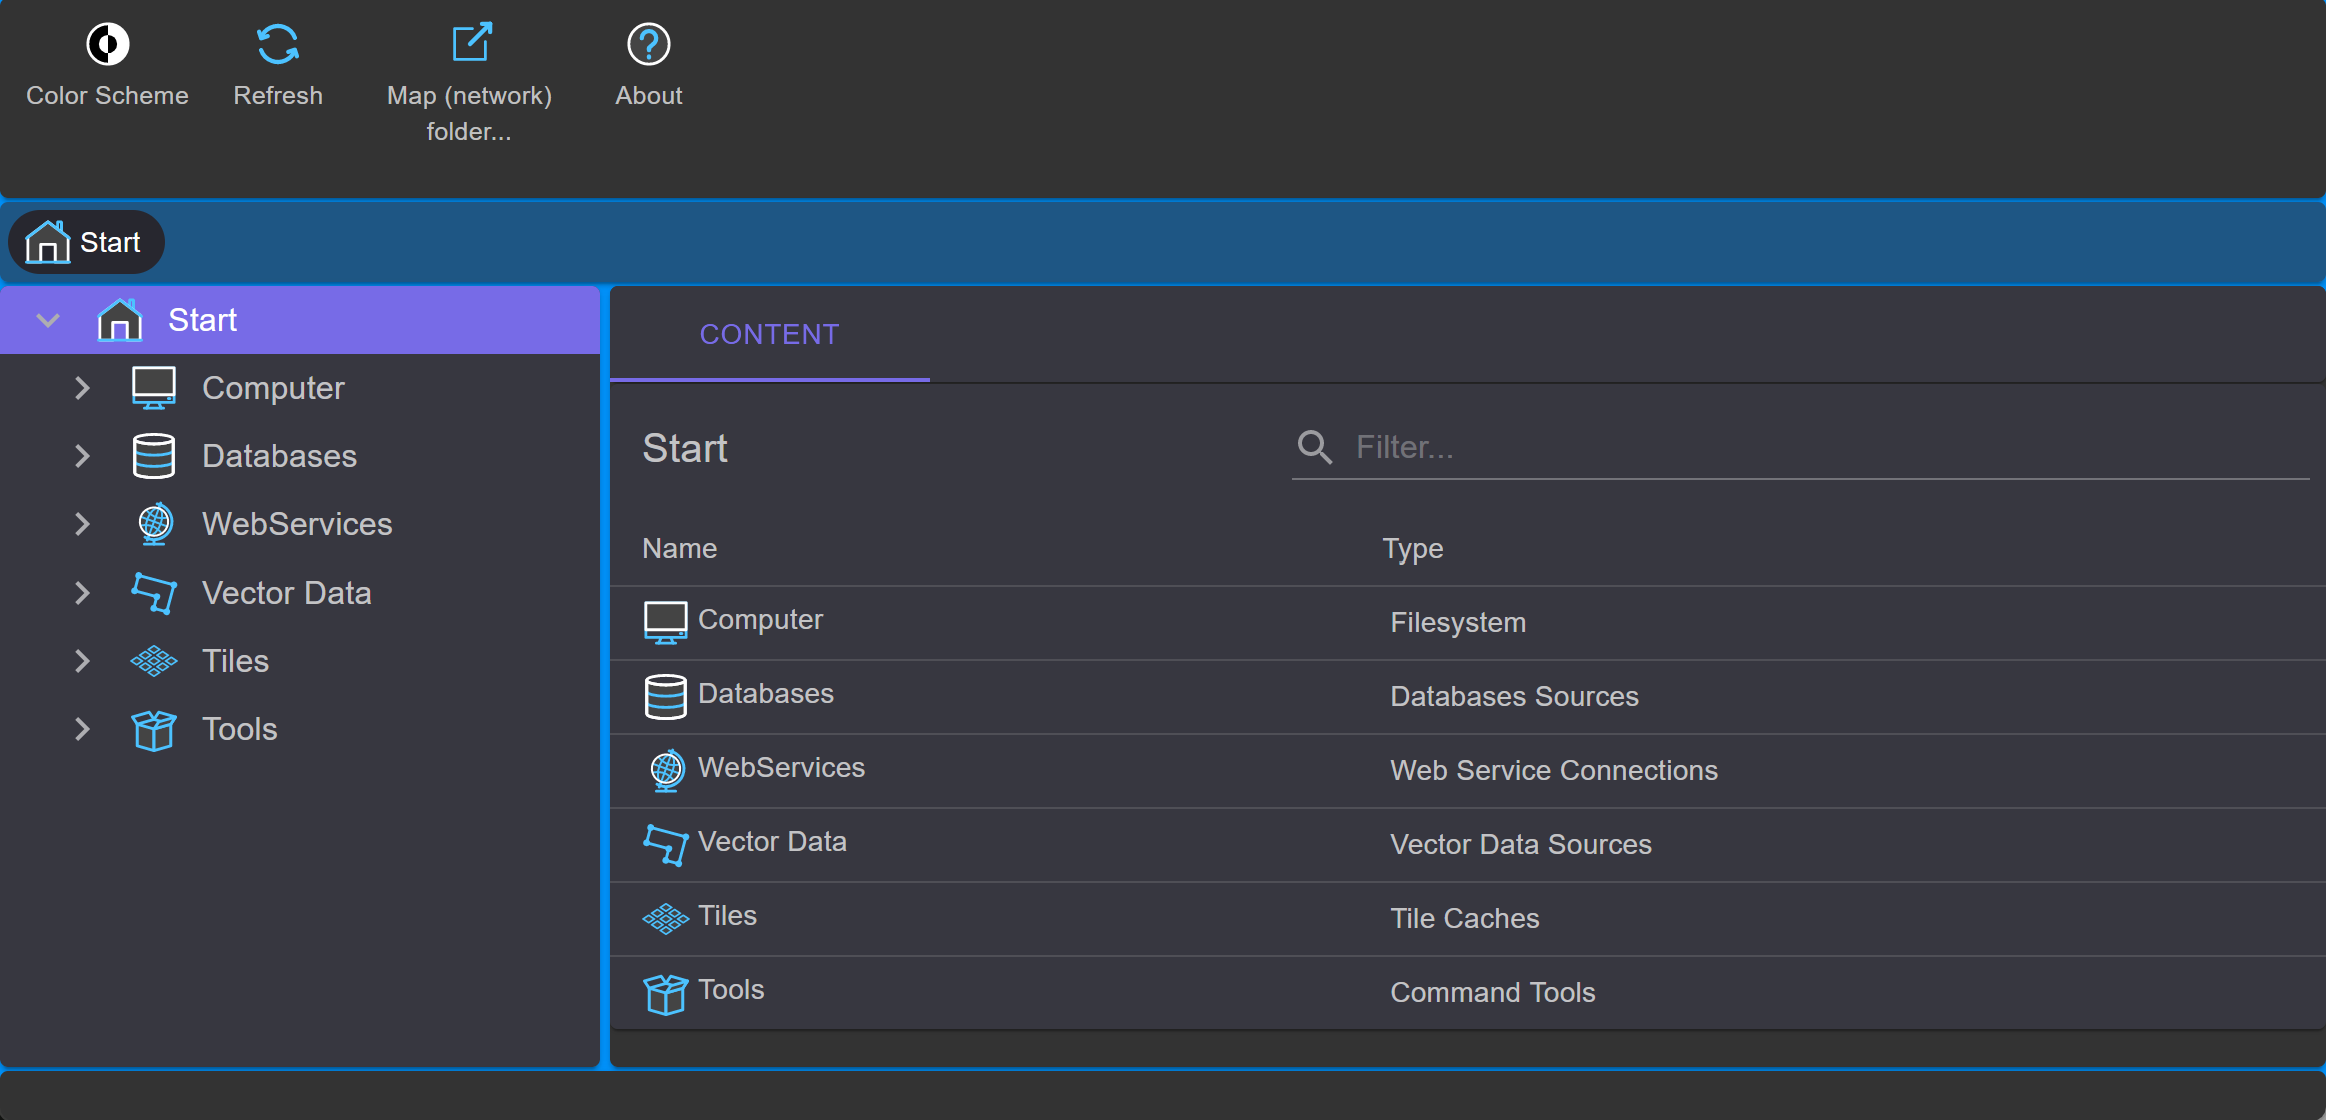Click the Tile Caches type cell
The width and height of the screenshot is (2326, 1120).
(1465, 919)
